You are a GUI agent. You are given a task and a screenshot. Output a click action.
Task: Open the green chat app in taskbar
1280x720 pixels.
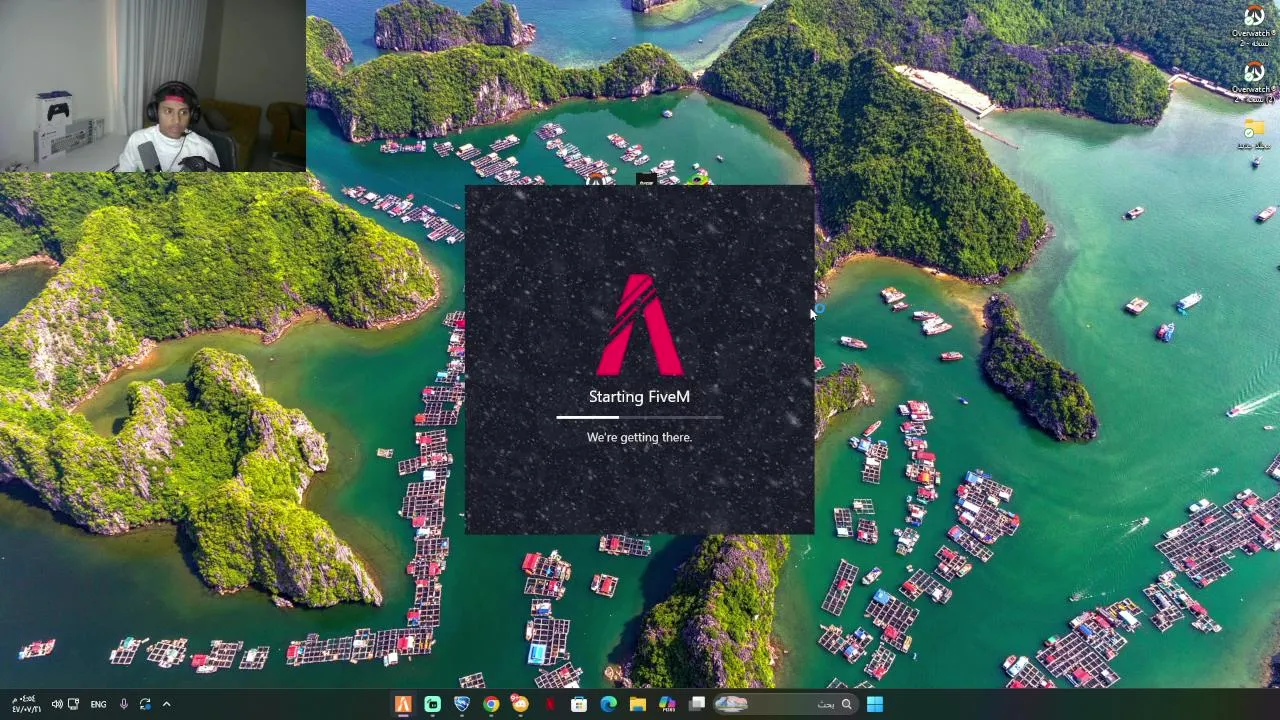pyautogui.click(x=432, y=704)
